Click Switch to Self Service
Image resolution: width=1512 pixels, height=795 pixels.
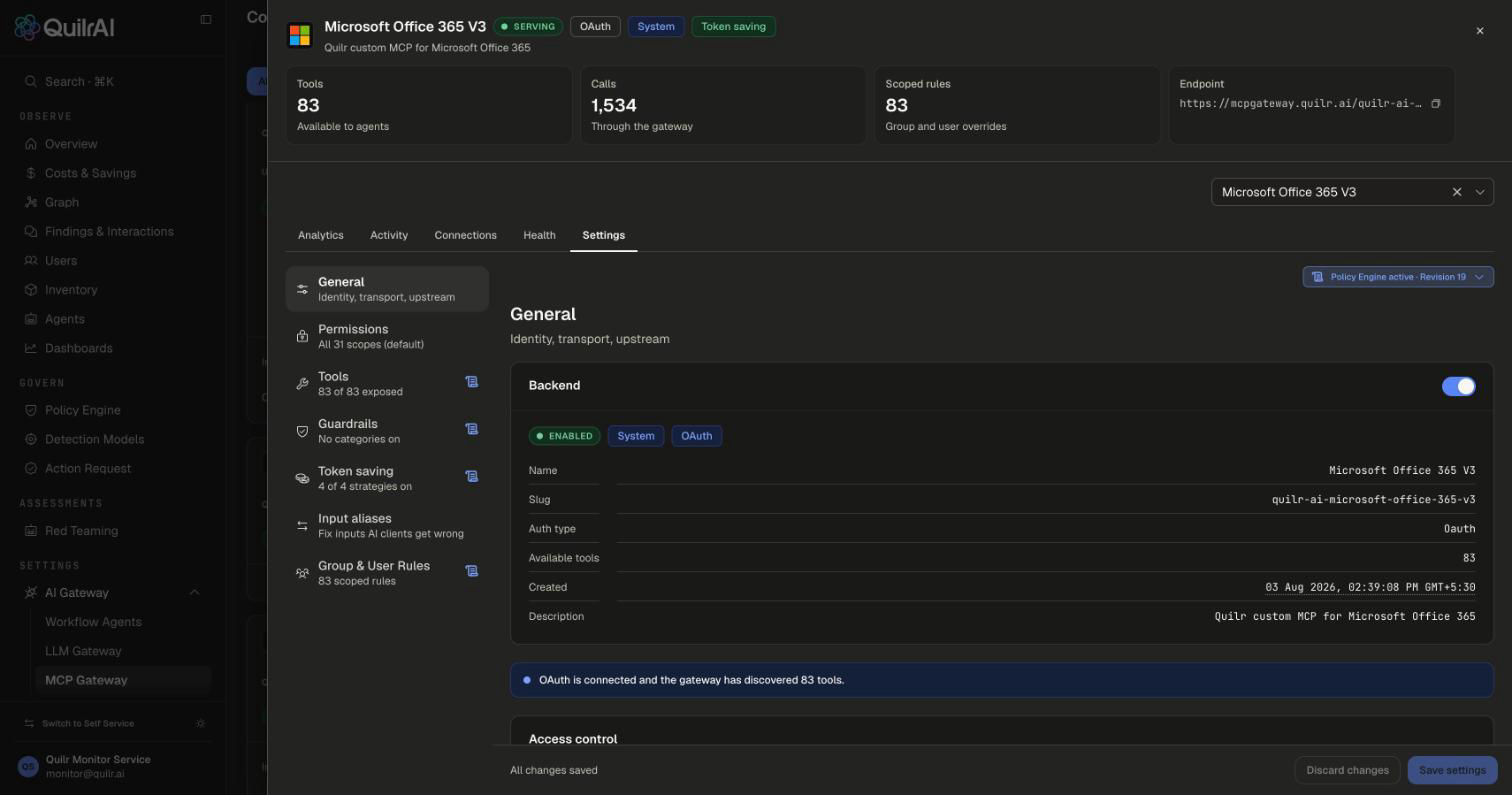coord(88,723)
